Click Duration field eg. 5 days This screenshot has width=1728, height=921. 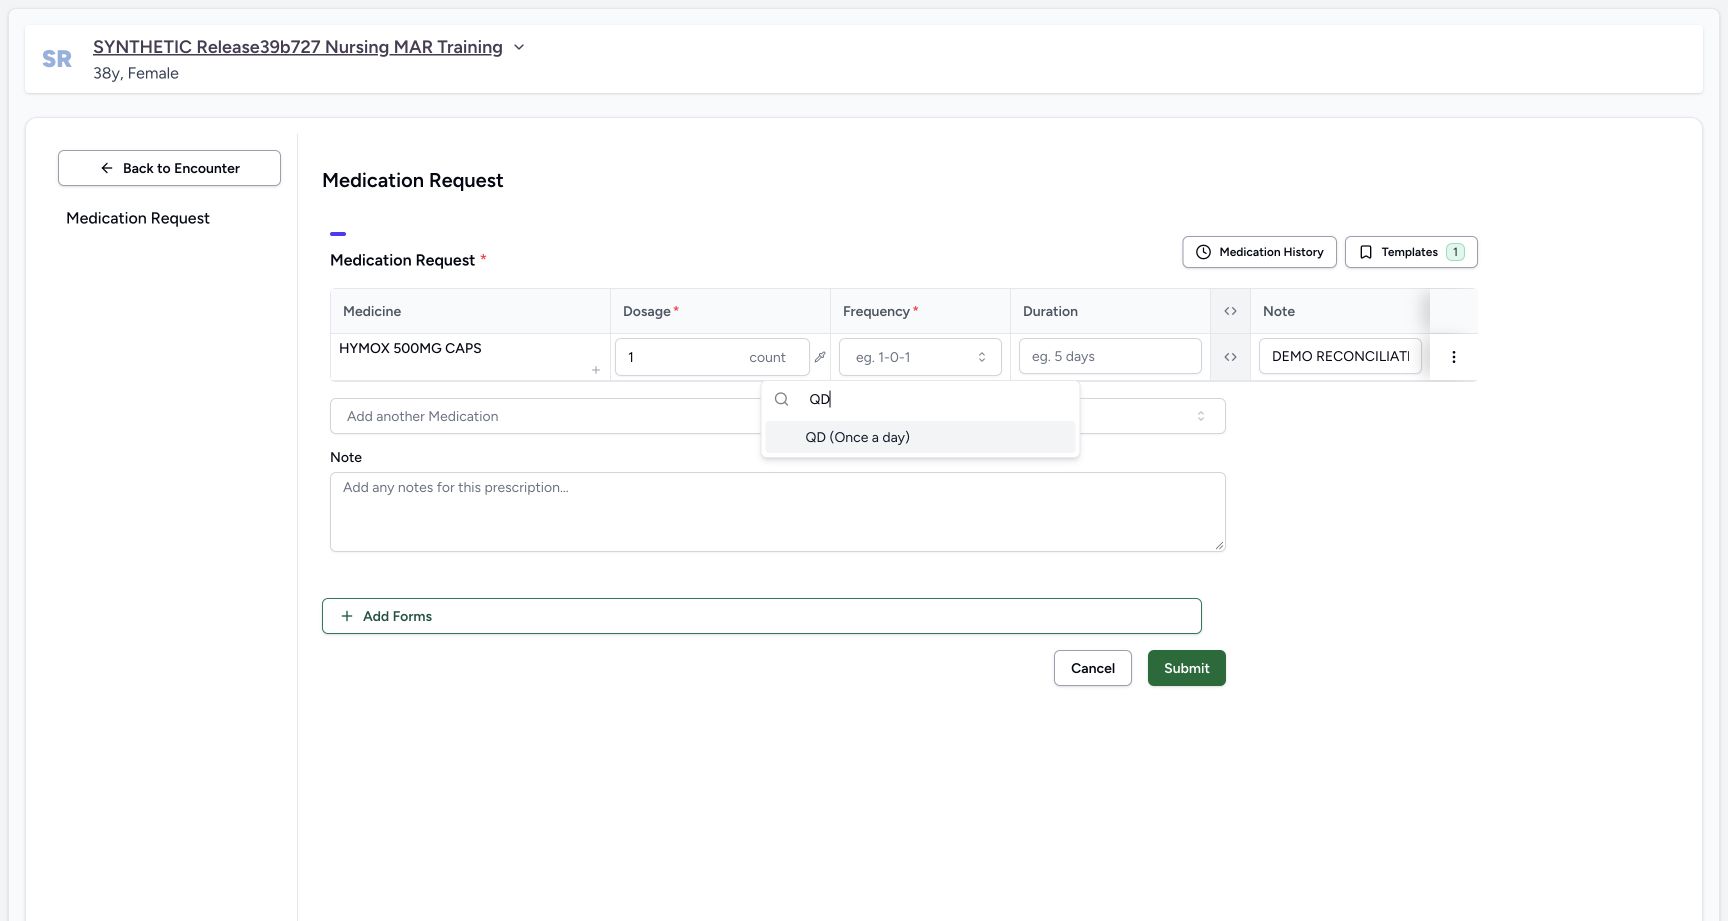click(1110, 356)
